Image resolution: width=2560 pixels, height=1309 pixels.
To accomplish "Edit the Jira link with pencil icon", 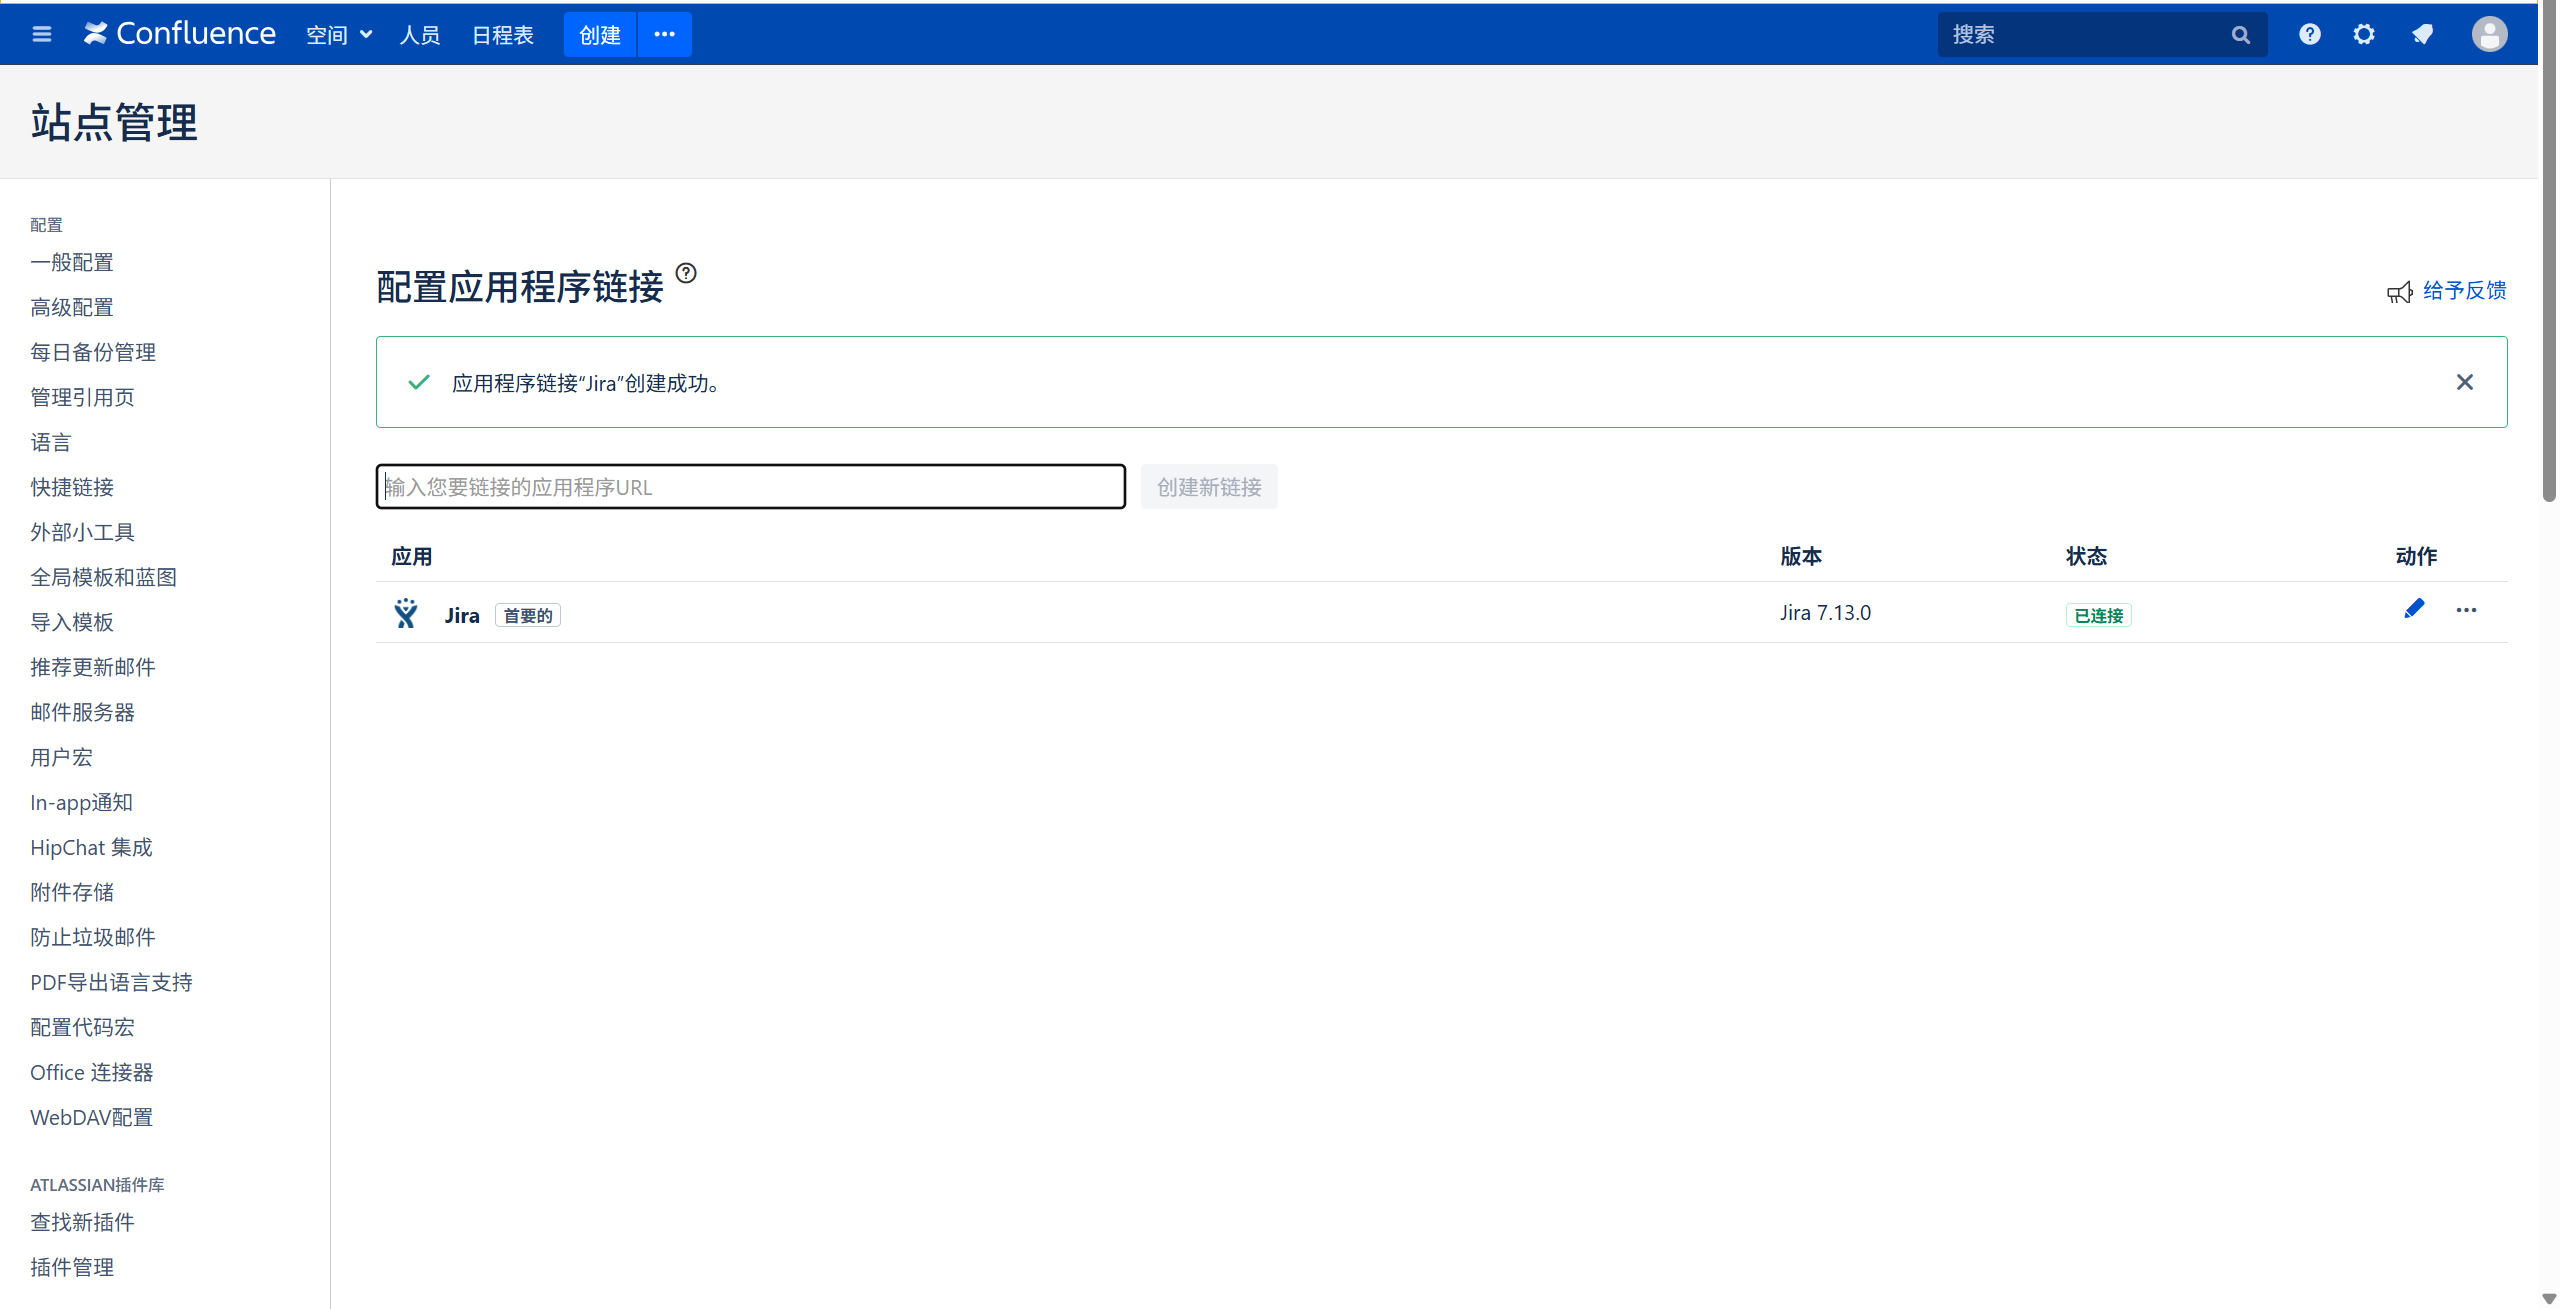I will pyautogui.click(x=2414, y=609).
